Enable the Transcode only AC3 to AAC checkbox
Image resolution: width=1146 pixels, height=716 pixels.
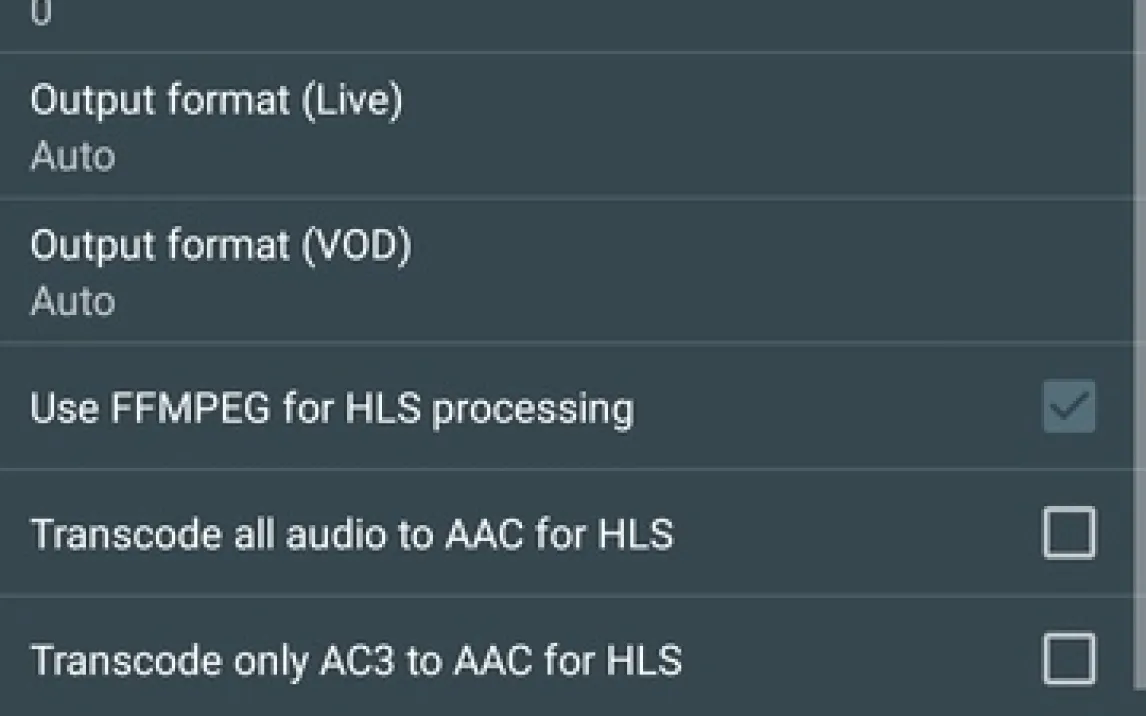[1069, 659]
